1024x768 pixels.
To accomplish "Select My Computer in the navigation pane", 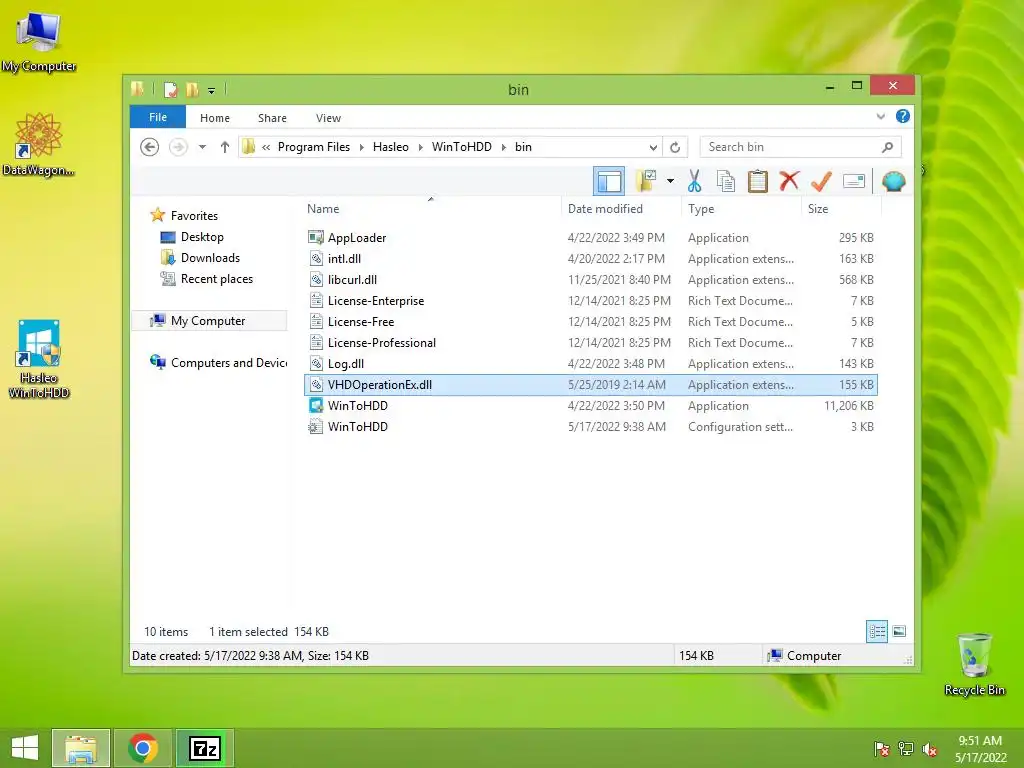I will (x=209, y=321).
